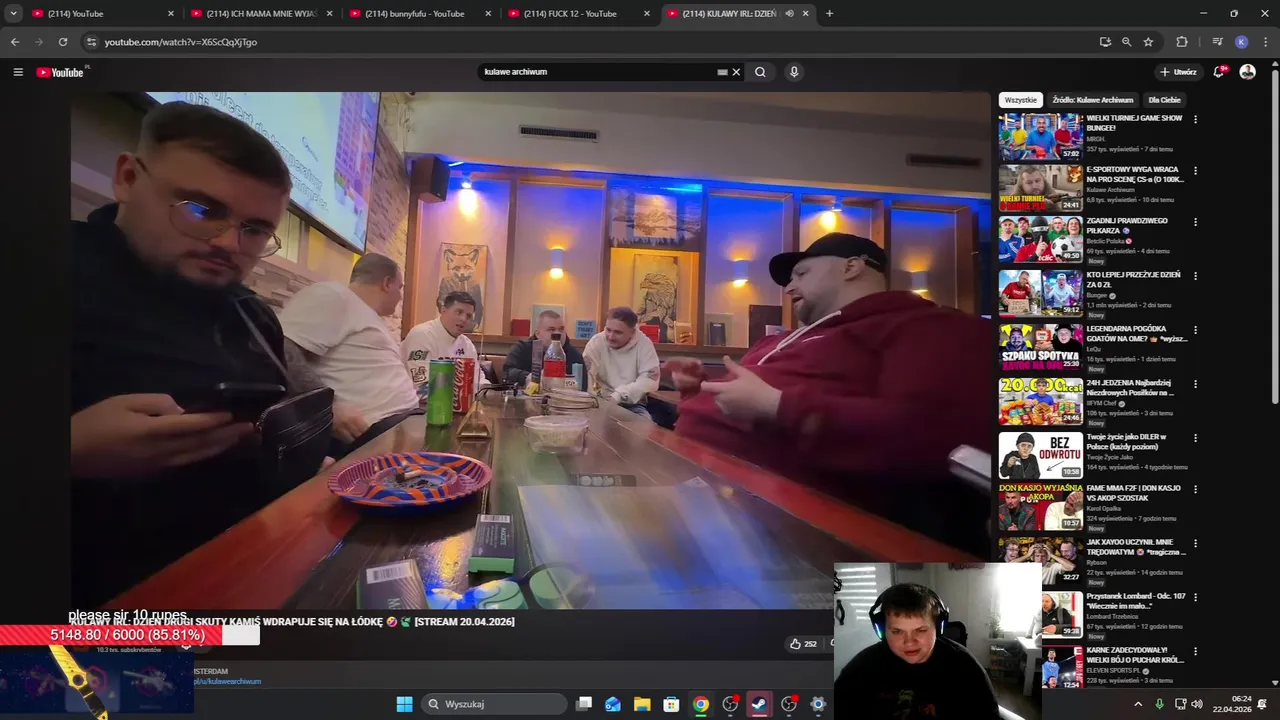Open the WIELKI TURNIEJ GAME SHOW thumbnail
The image size is (1280, 720).
coord(1040,136)
